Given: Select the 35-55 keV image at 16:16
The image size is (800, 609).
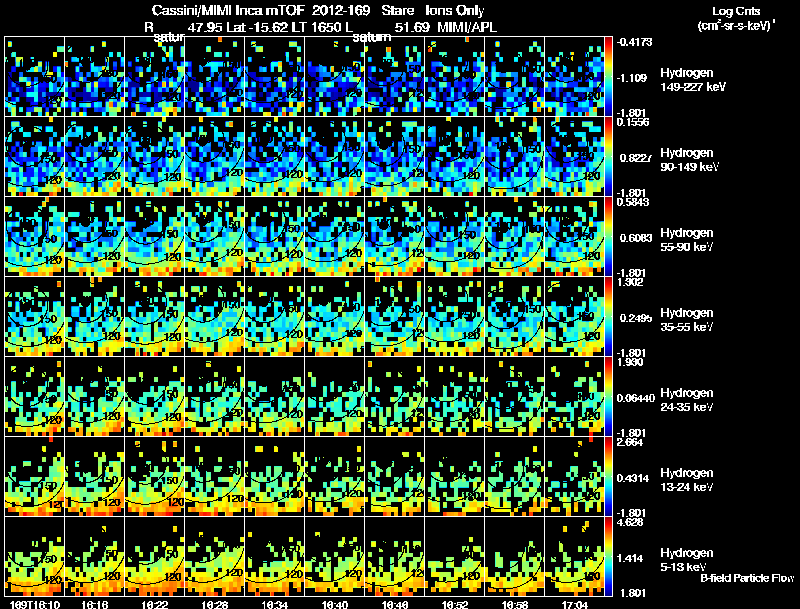Looking at the screenshot, I should tap(94, 316).
